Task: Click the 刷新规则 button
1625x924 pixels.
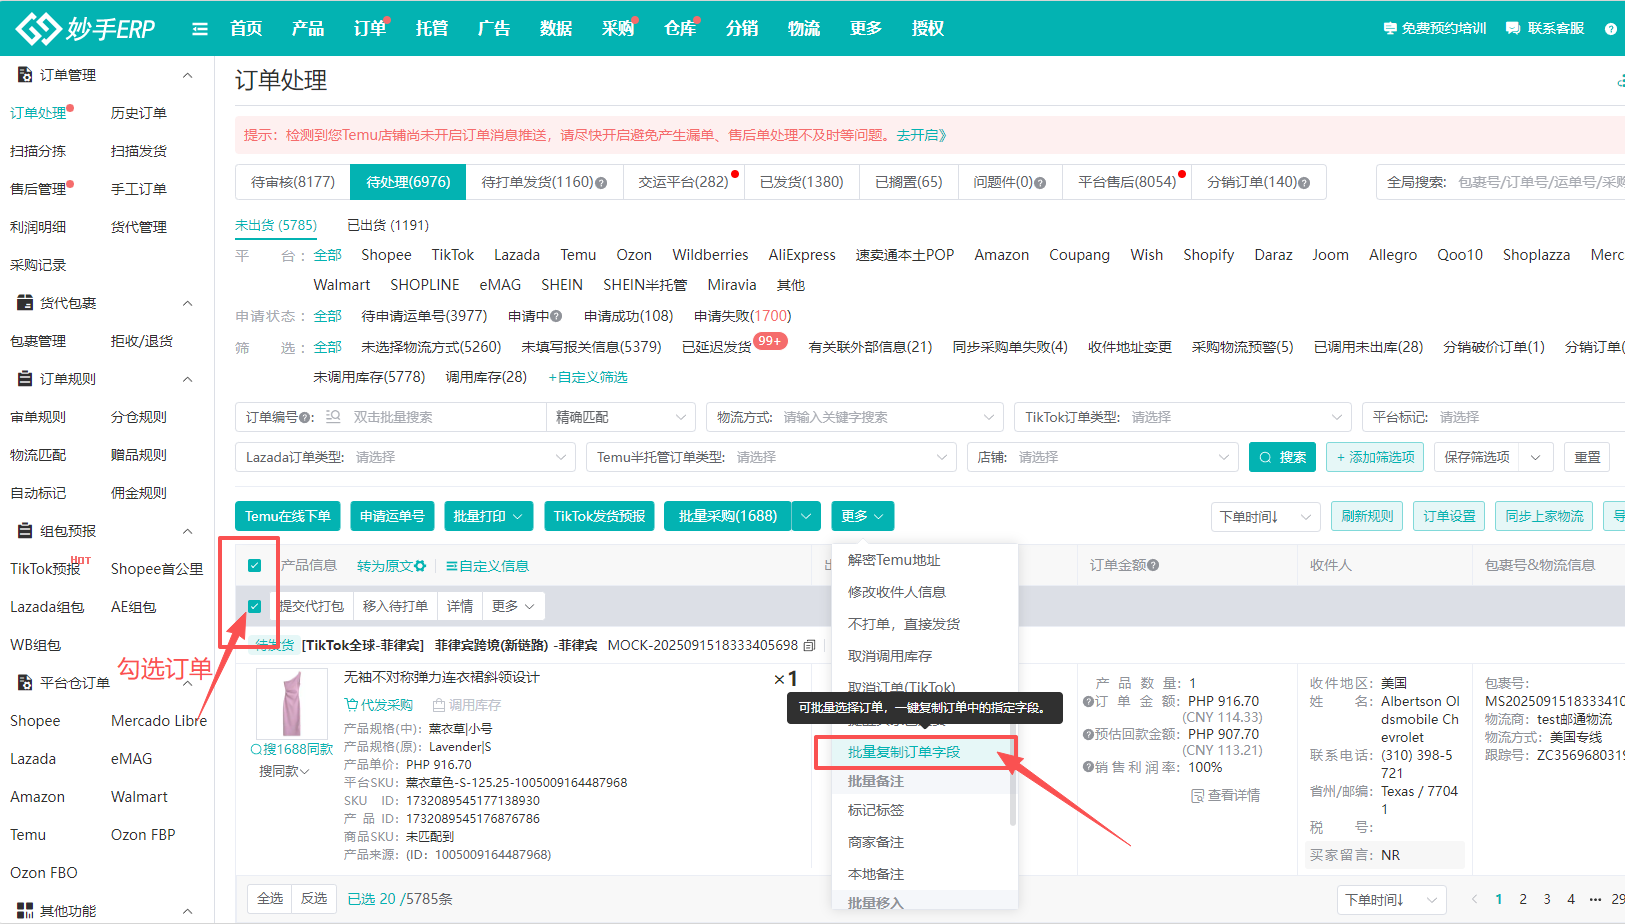Action: coord(1367,516)
